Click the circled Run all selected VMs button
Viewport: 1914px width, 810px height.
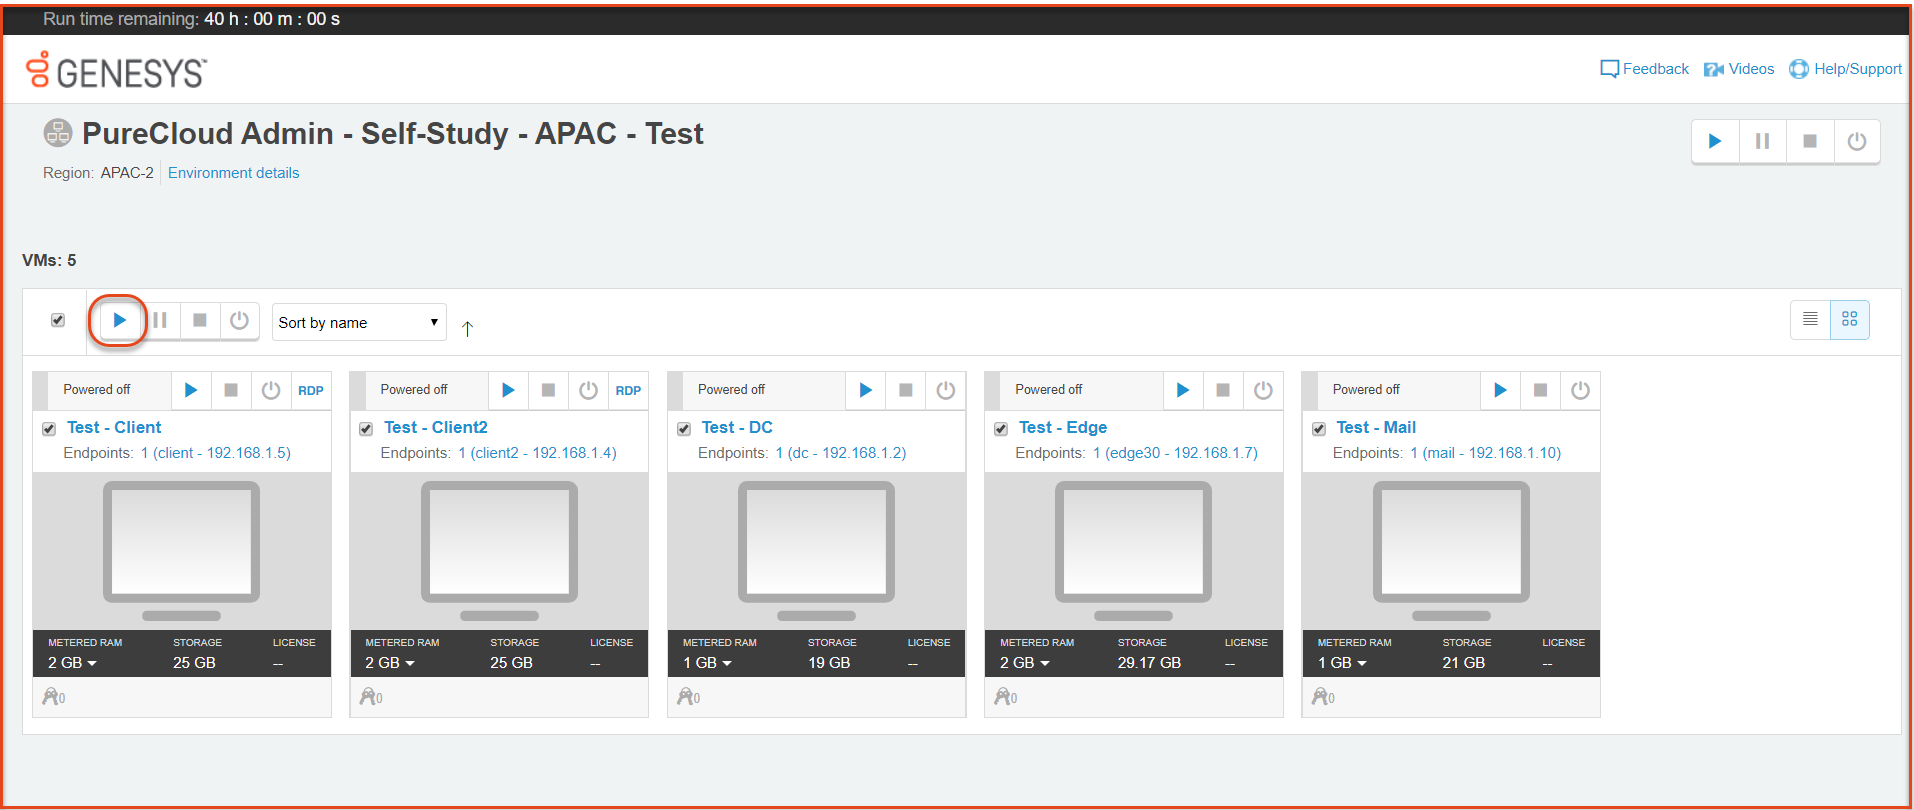pos(119,321)
